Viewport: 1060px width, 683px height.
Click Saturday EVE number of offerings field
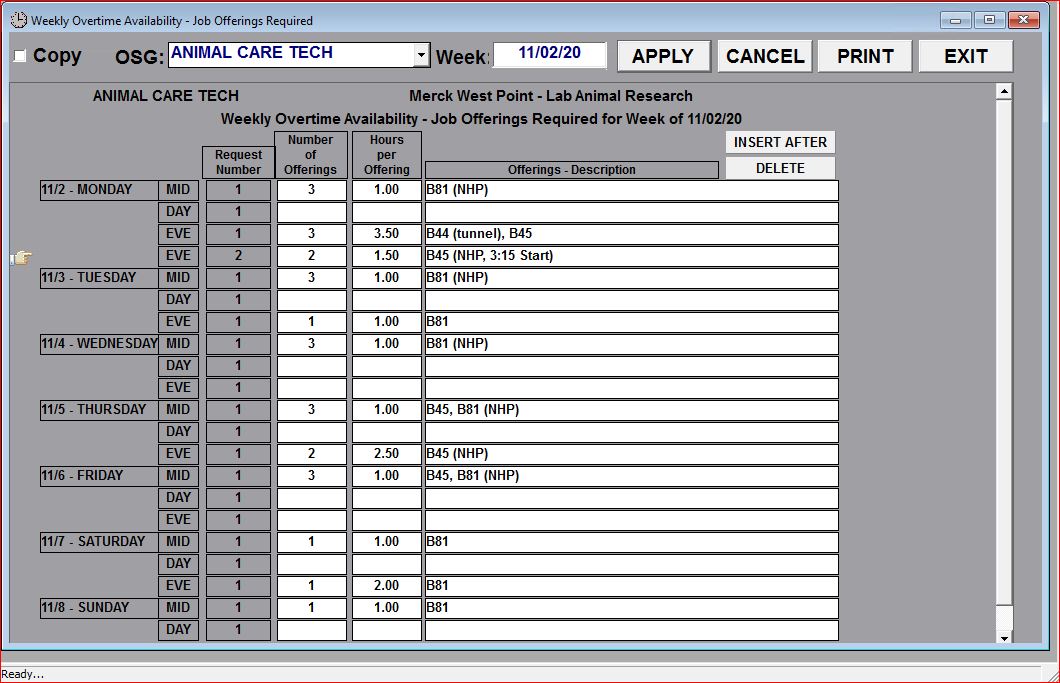pyautogui.click(x=311, y=586)
